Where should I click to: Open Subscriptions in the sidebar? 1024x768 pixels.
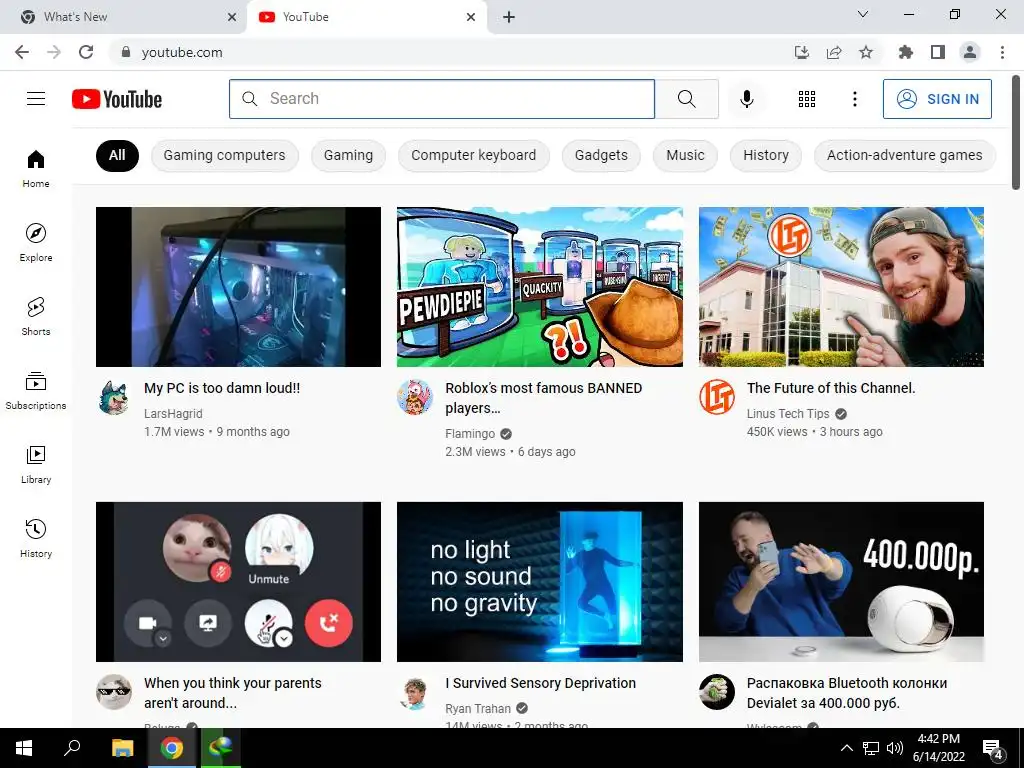pos(36,390)
